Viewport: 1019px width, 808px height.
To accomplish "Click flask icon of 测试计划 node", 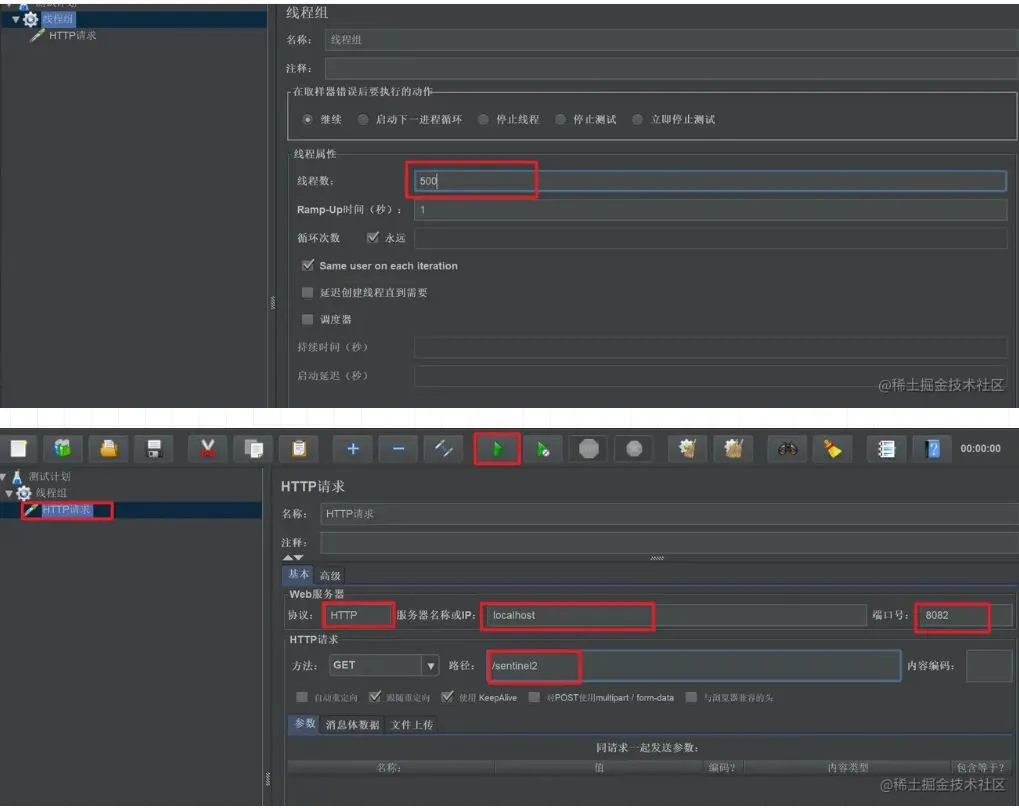I will tap(18, 476).
